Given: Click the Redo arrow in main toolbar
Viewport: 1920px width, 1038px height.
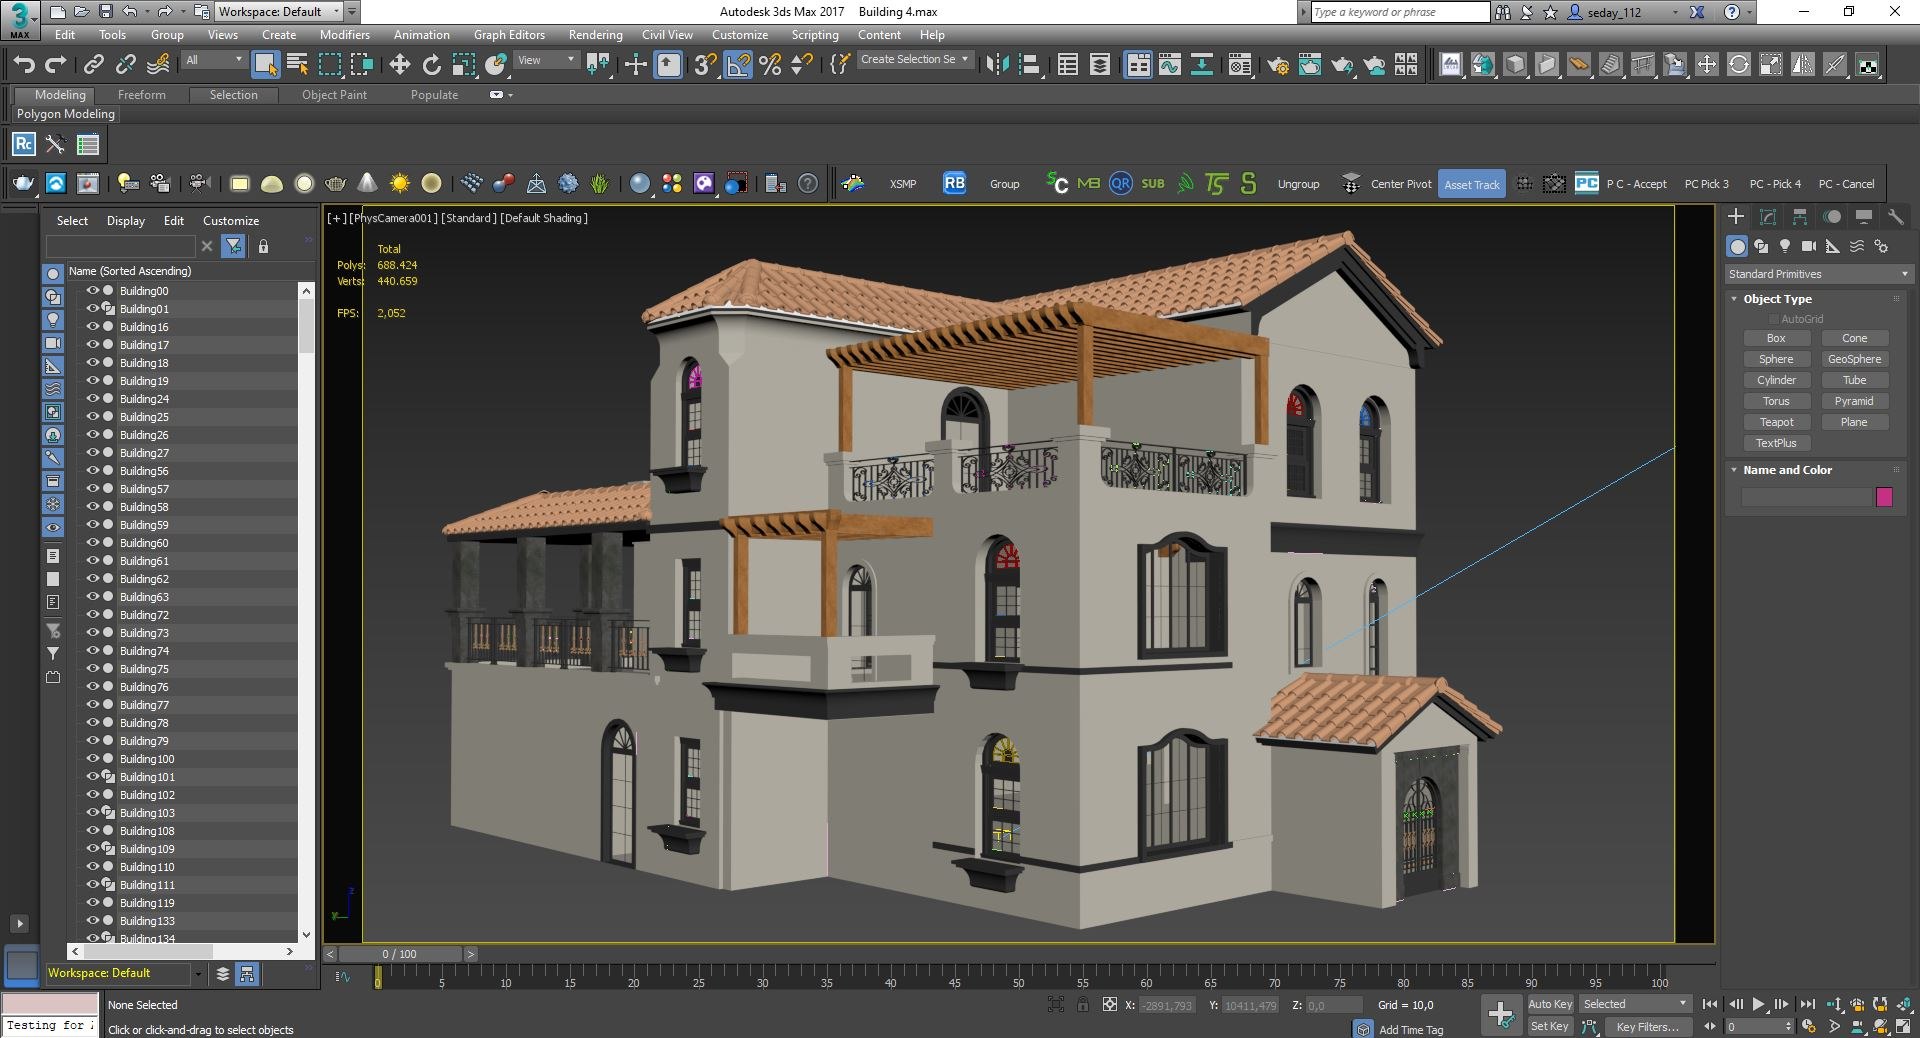Looking at the screenshot, I should (x=56, y=65).
